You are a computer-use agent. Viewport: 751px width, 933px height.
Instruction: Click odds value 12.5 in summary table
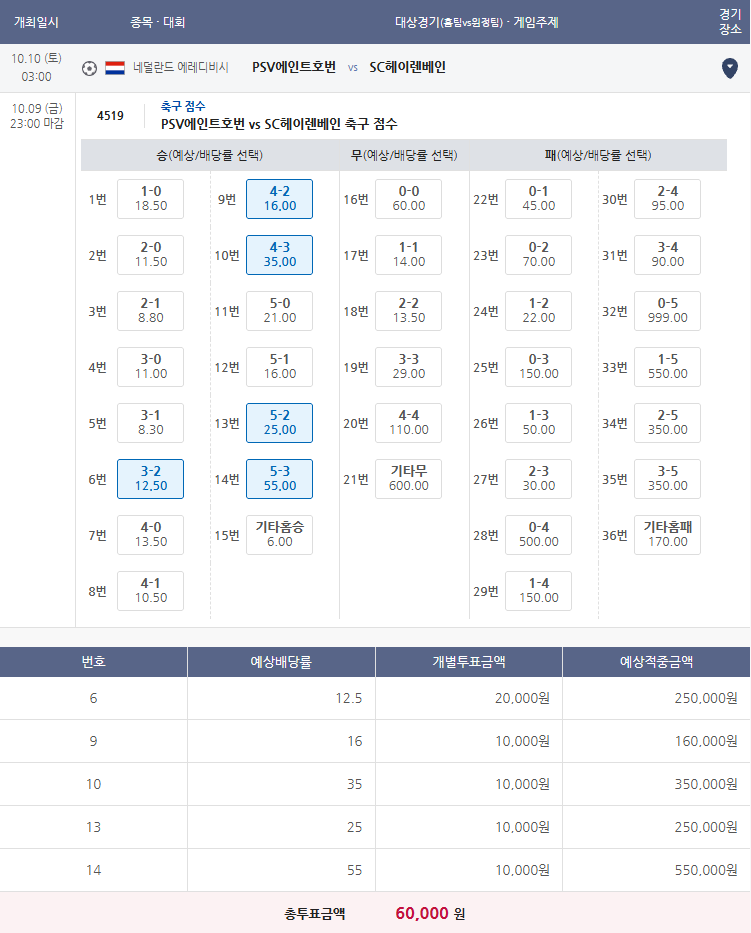click(349, 698)
